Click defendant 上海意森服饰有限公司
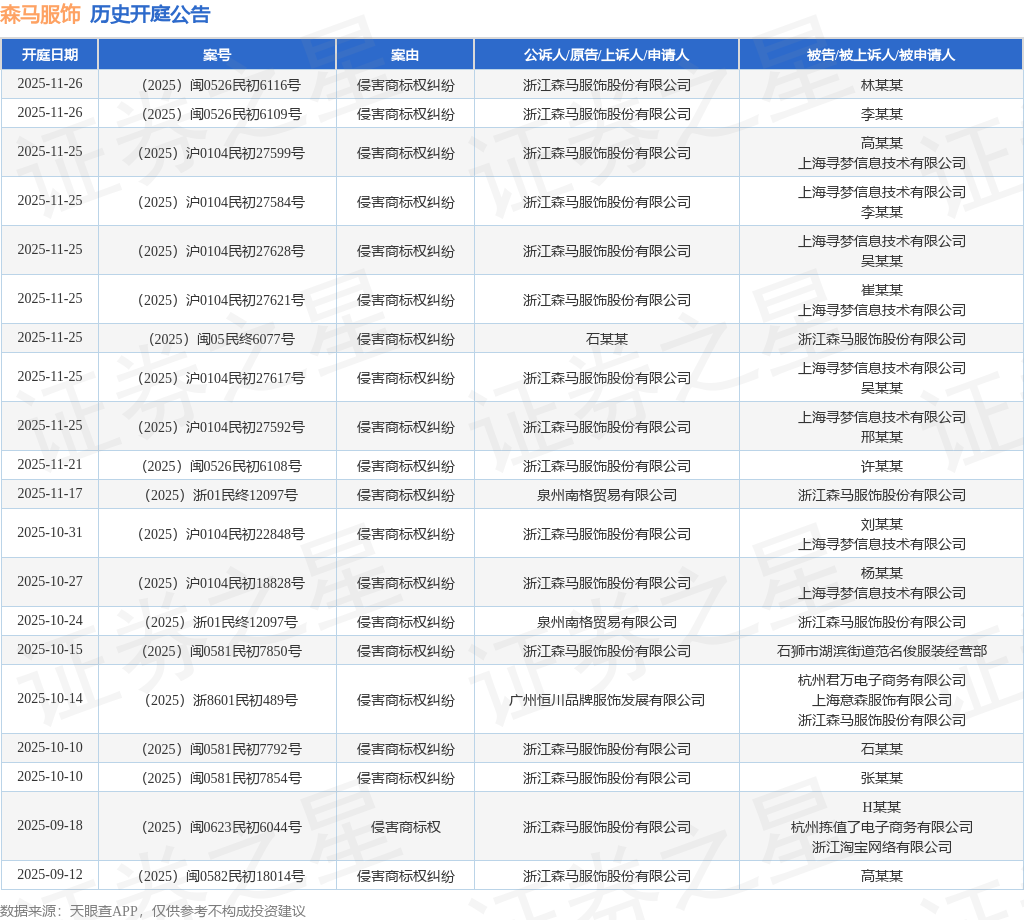The height and width of the screenshot is (920, 1024). pos(882,700)
